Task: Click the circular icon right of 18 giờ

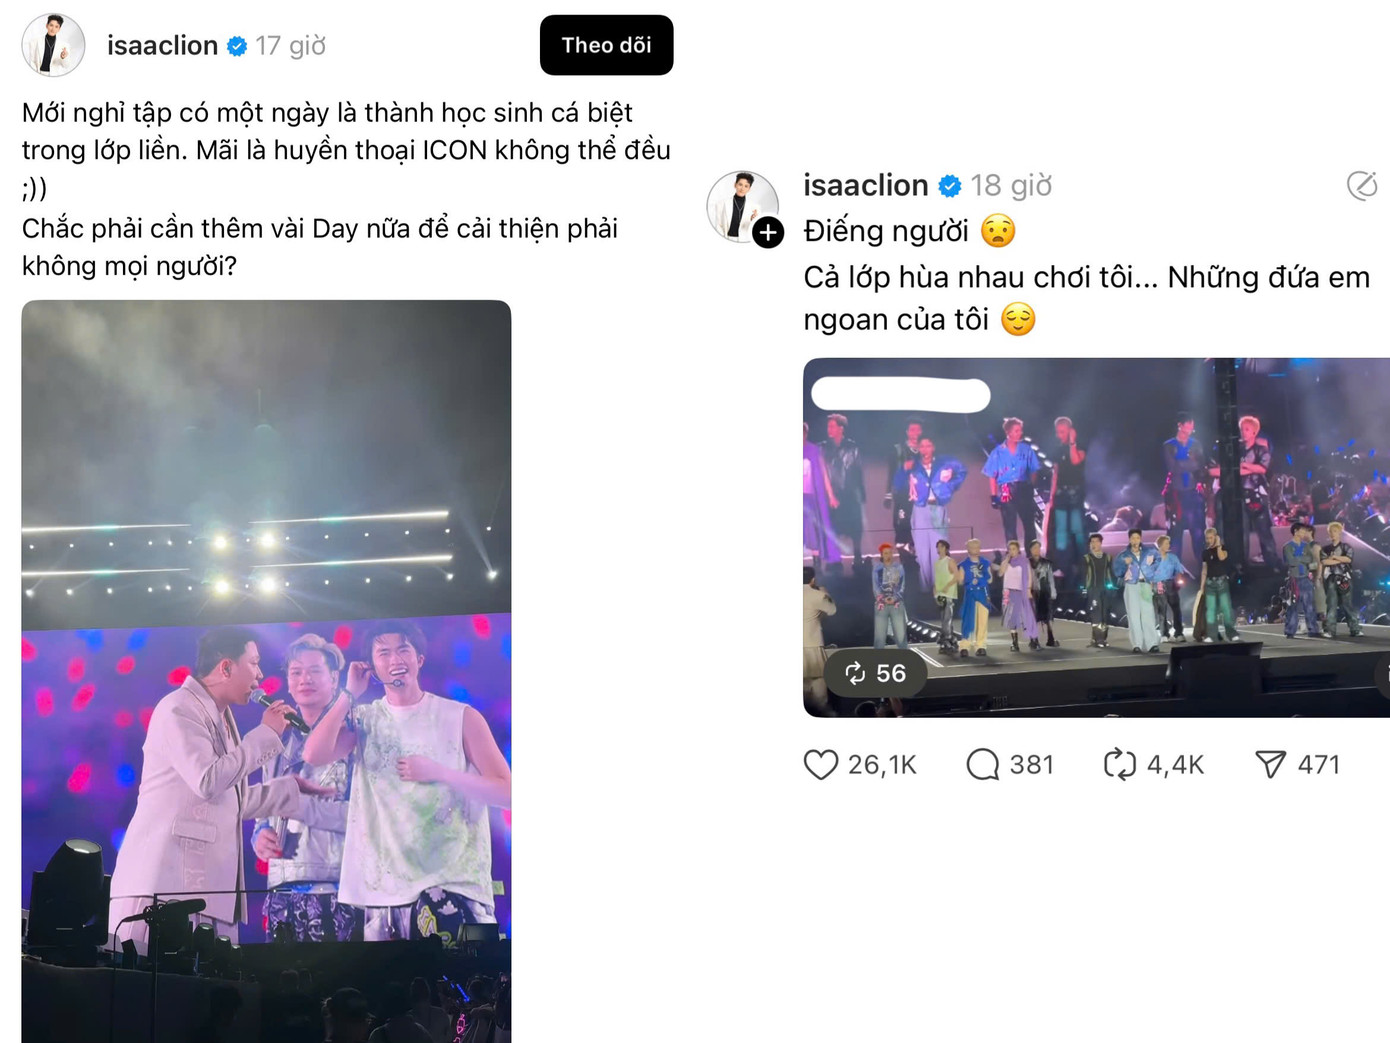Action: click(x=1362, y=186)
